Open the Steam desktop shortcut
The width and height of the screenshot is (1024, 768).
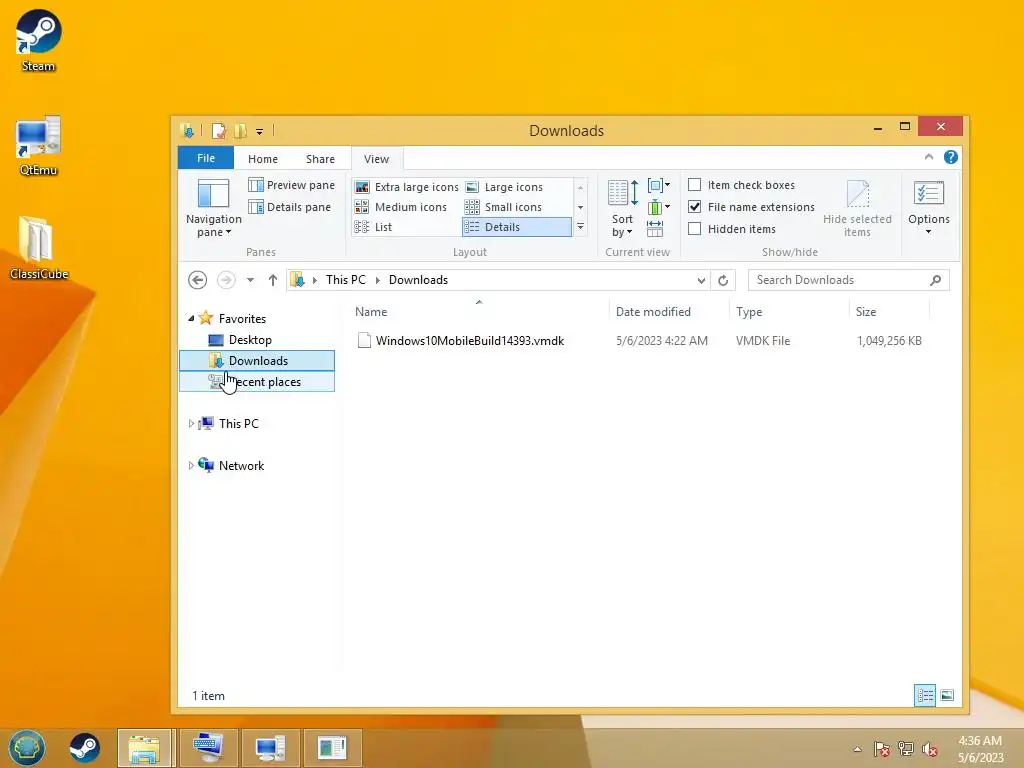(38, 40)
